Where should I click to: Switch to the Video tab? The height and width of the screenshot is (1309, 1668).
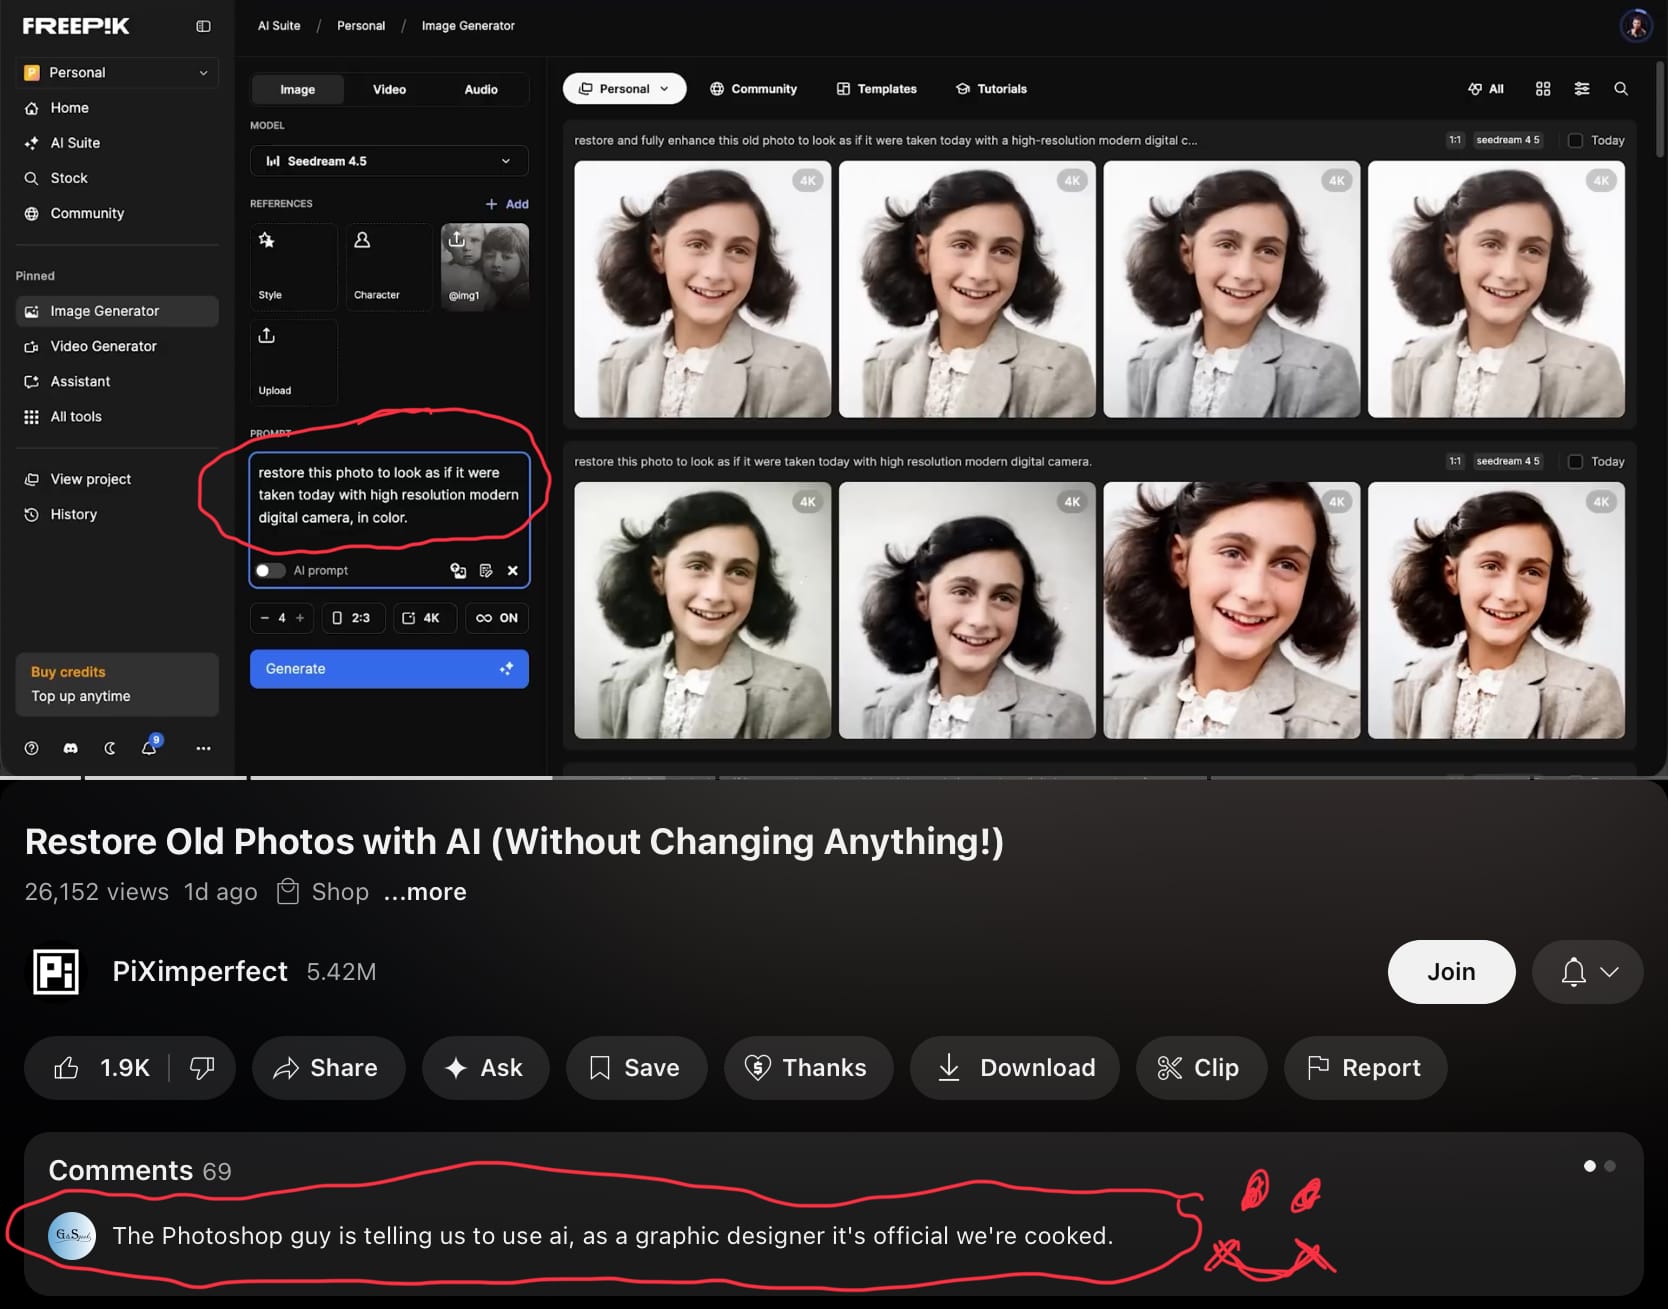[x=389, y=89]
